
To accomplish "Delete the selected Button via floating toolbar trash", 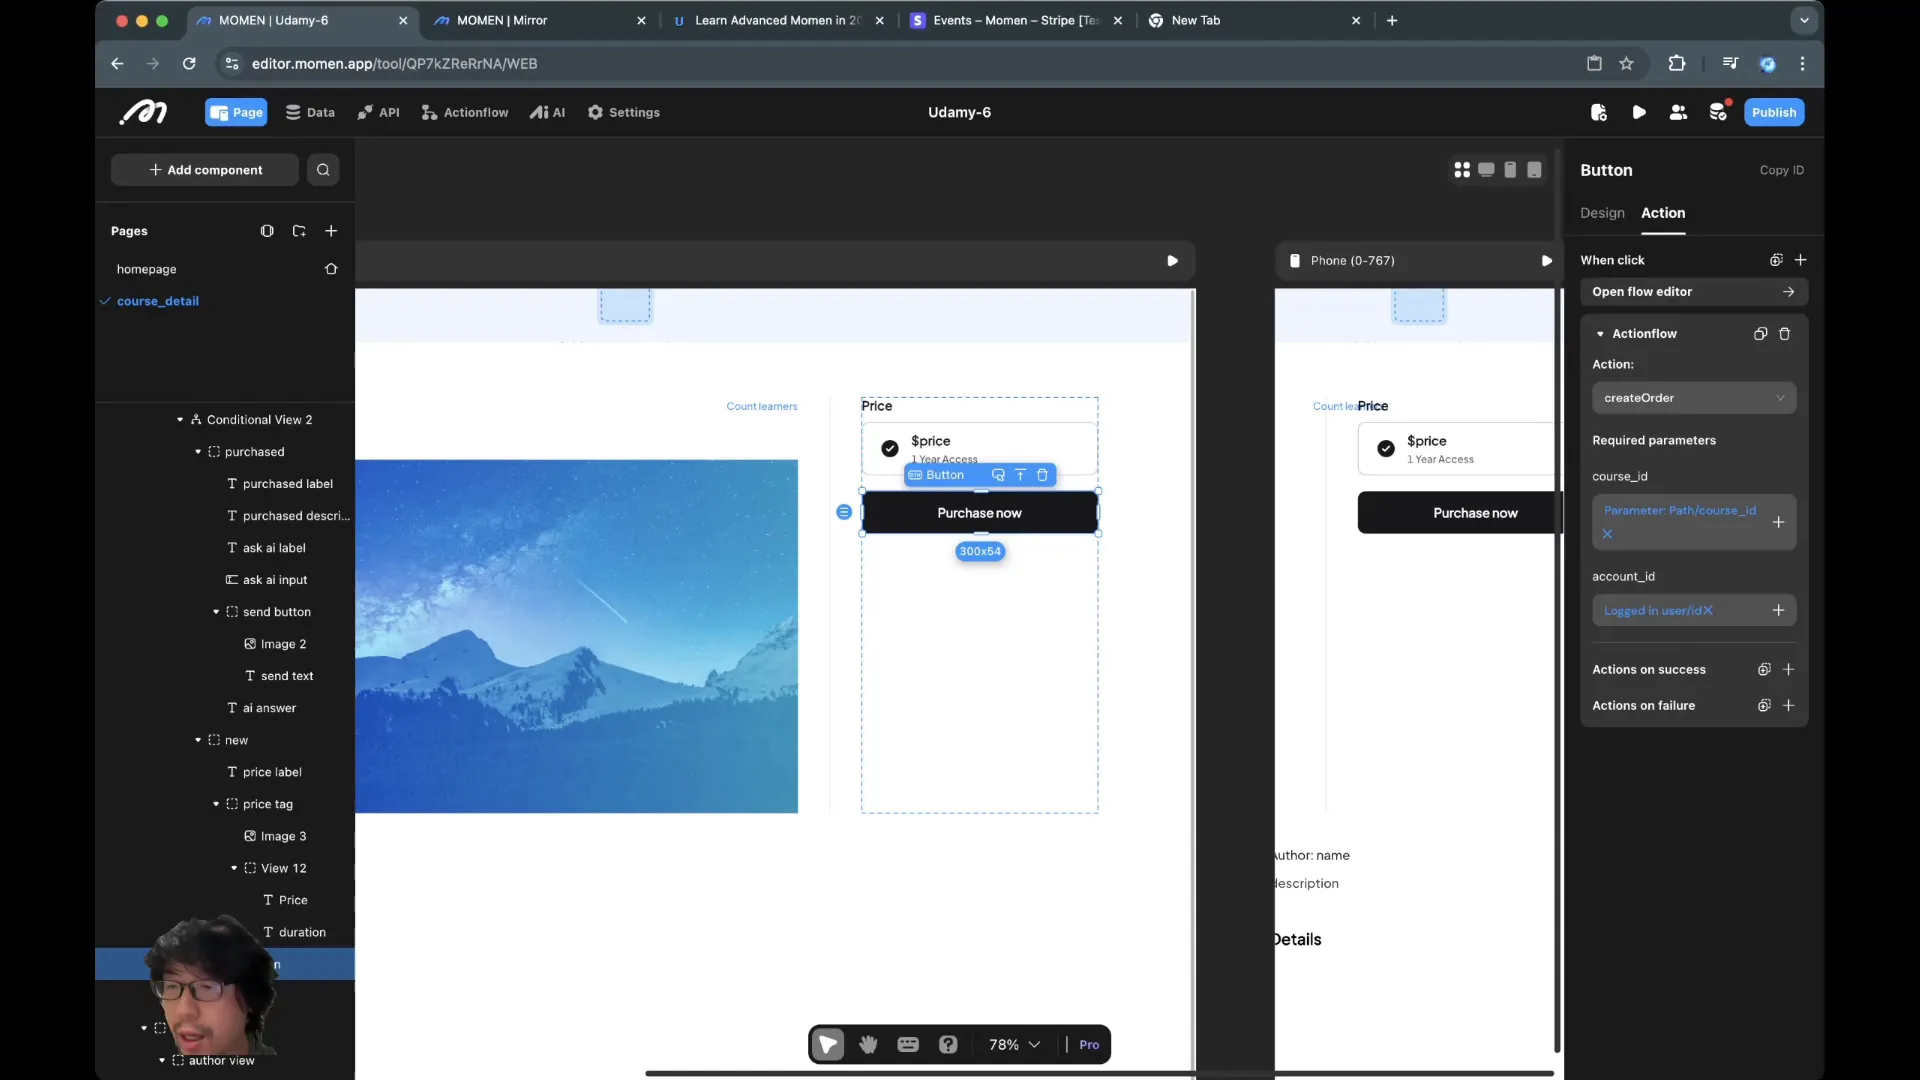I will 1042,475.
